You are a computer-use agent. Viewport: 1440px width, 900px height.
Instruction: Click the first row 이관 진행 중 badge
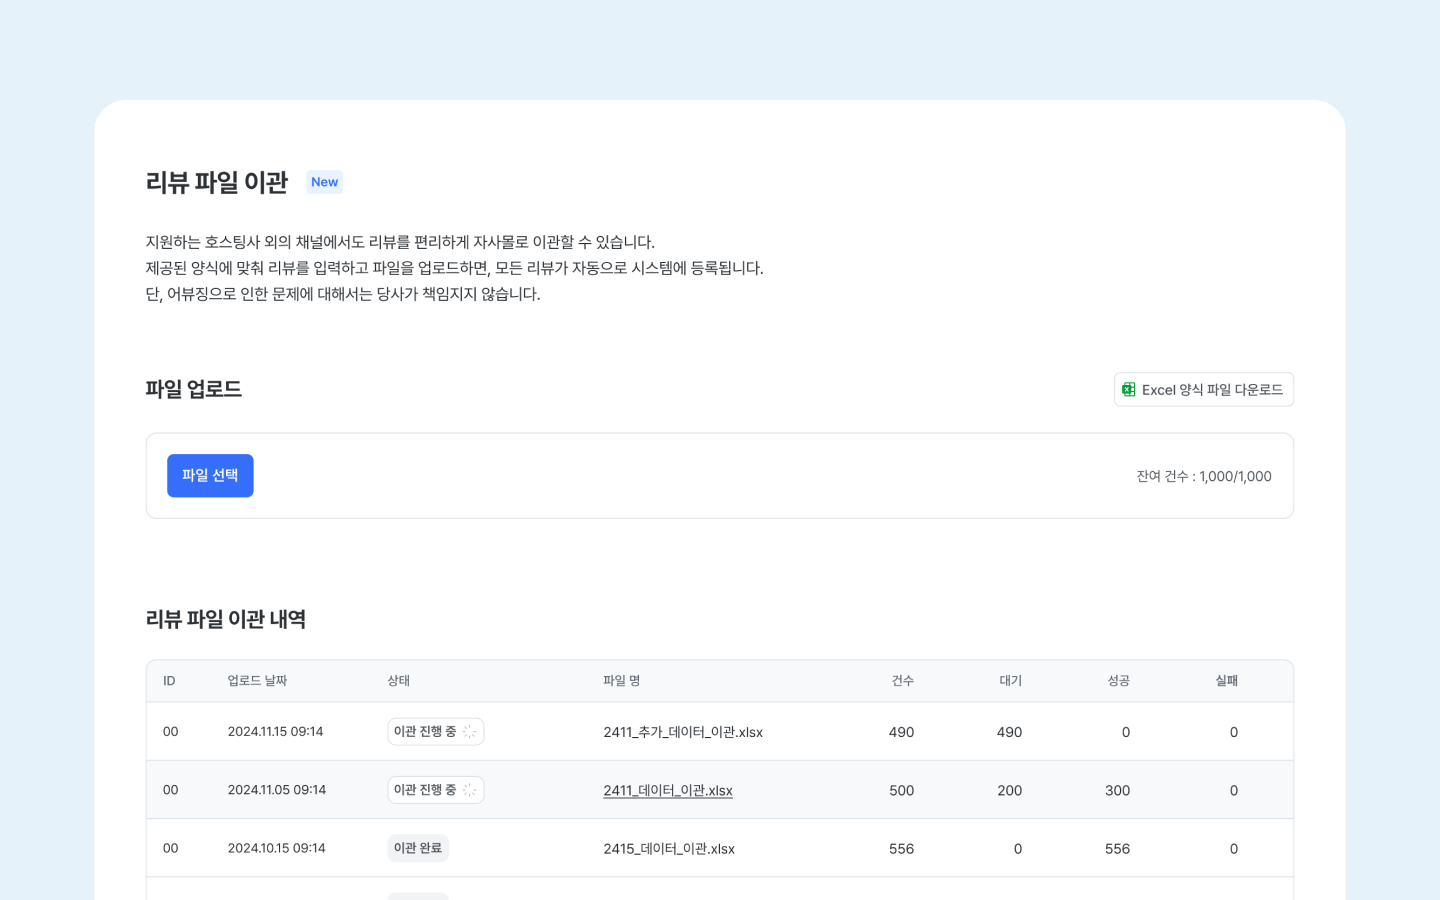(x=435, y=731)
